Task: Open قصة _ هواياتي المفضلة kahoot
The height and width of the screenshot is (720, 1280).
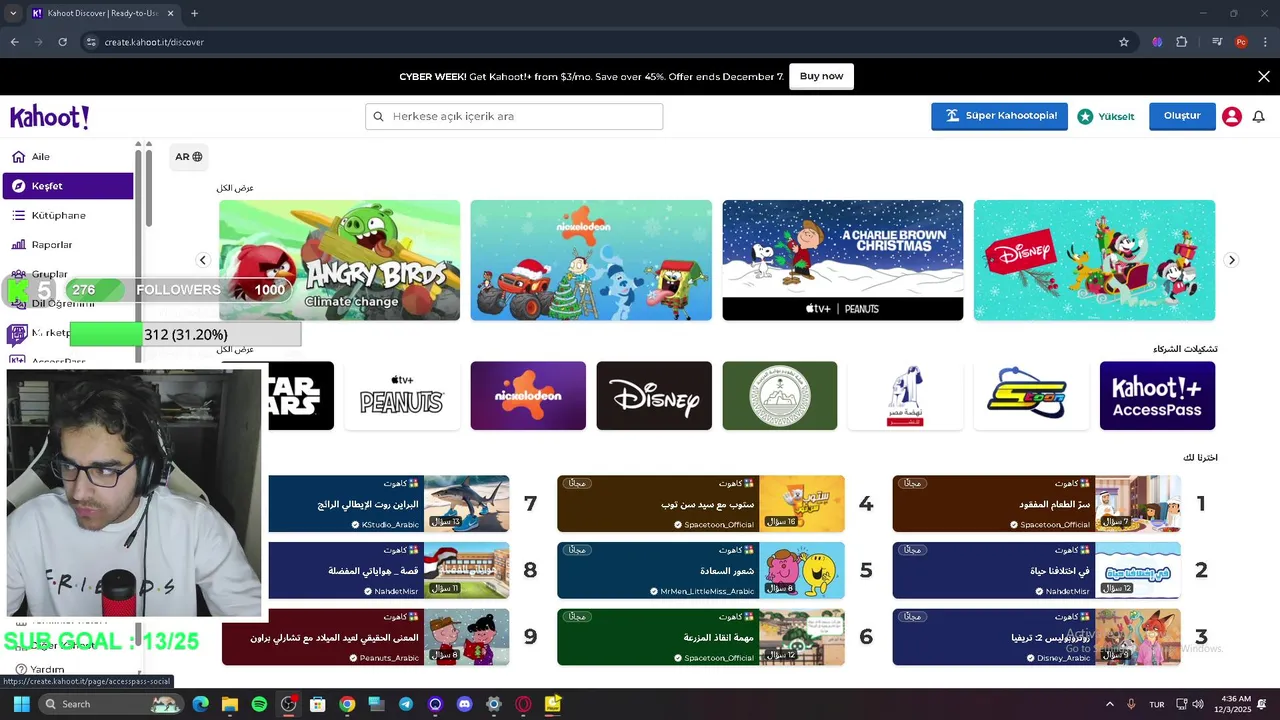Action: [389, 571]
